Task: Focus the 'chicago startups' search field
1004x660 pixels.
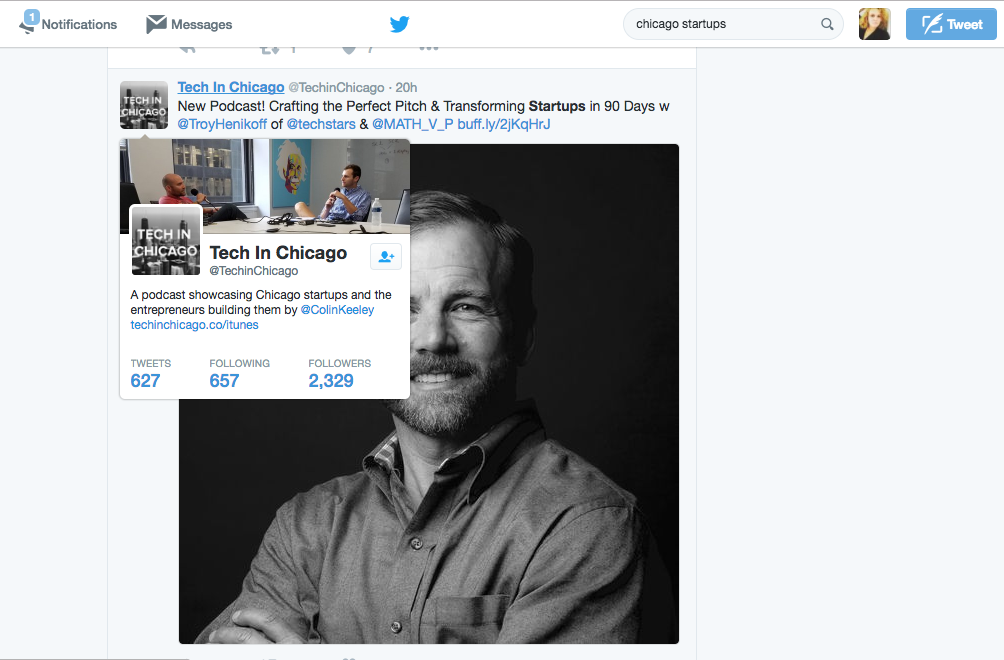Action: [x=733, y=24]
